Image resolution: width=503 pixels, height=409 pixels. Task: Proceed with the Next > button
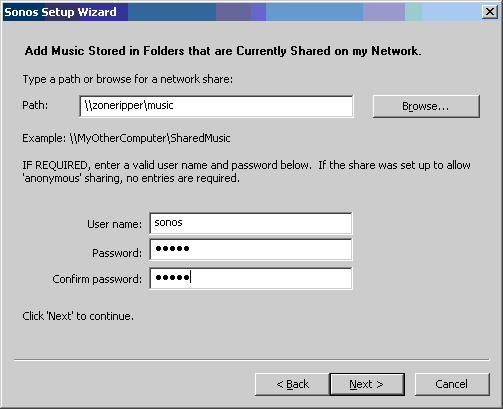[x=367, y=384]
